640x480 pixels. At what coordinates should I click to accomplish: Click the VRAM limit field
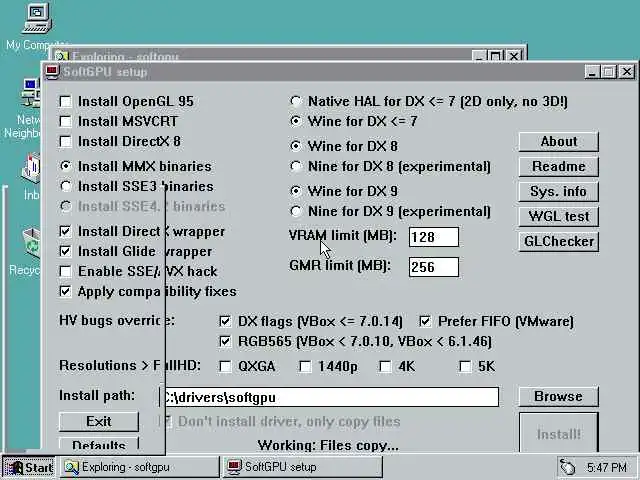pos(434,237)
